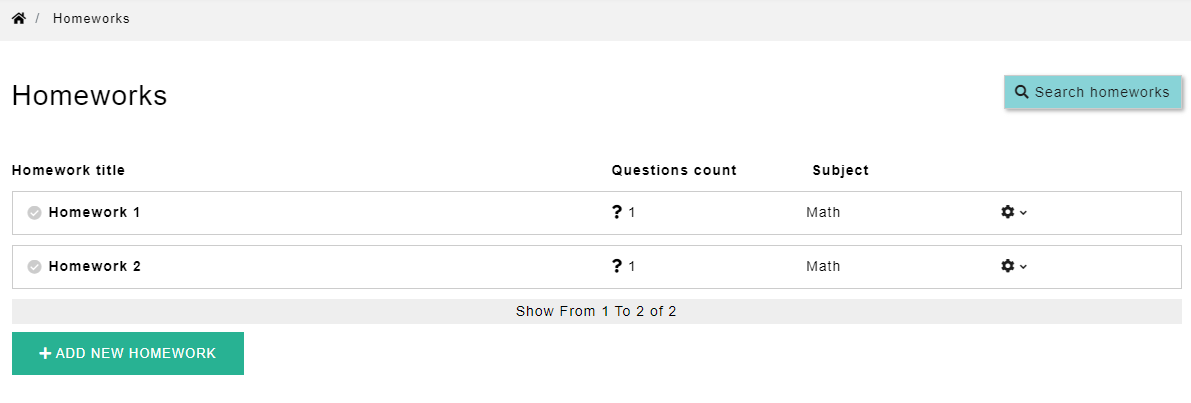Click the Questions count column header
Image resolution: width=1191 pixels, height=403 pixels.
[674, 170]
